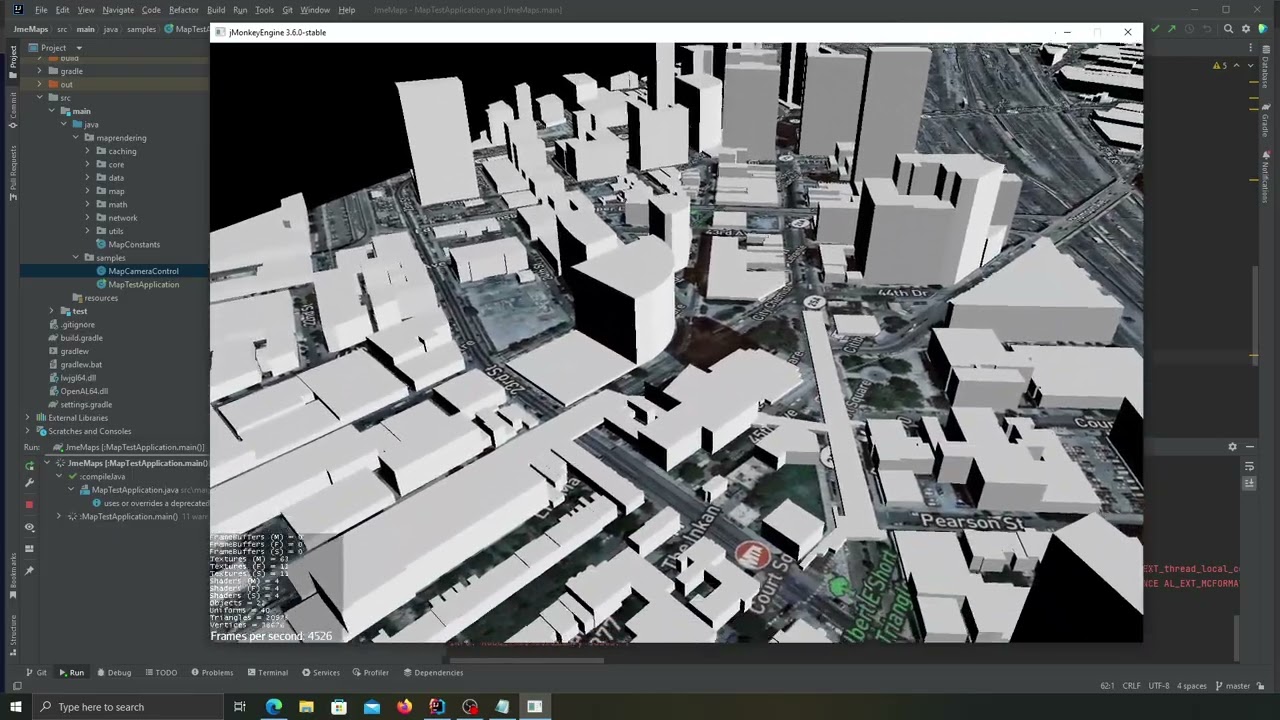Click the Rerun button in Run panel
1280x720 pixels.
pos(29,465)
